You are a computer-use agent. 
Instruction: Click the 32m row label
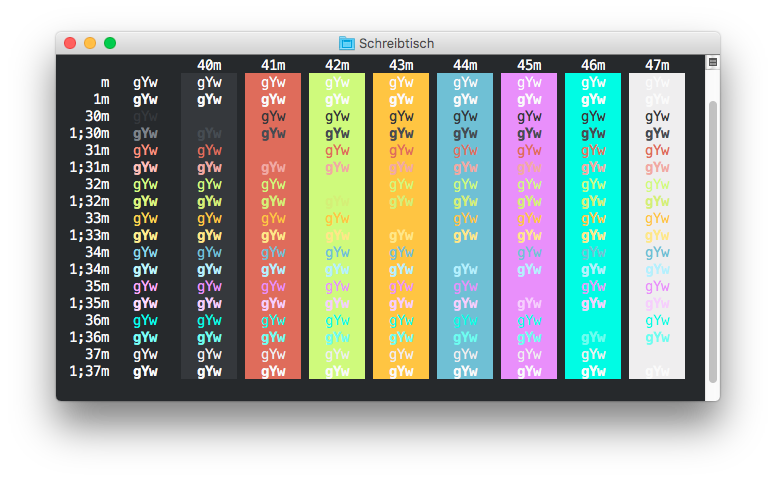coord(97,184)
